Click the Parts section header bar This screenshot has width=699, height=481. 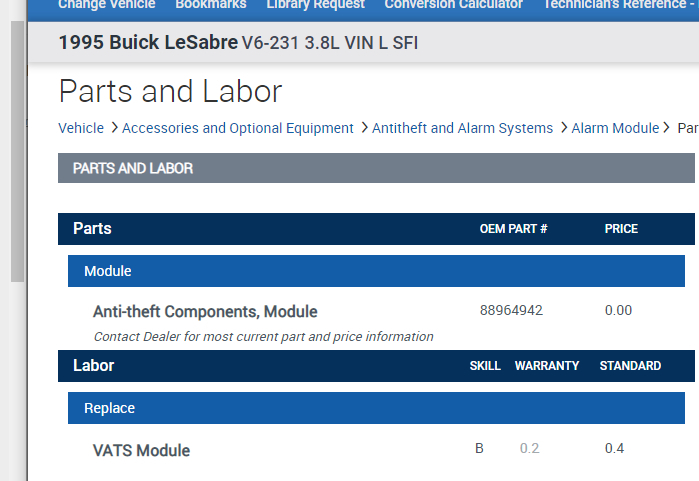click(x=376, y=229)
